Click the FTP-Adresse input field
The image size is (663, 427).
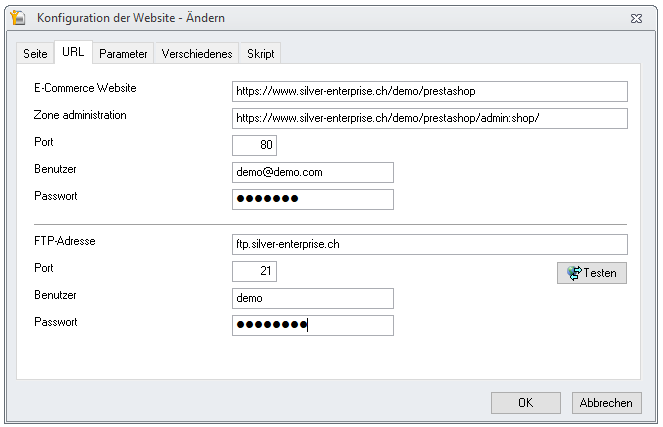[x=430, y=244]
